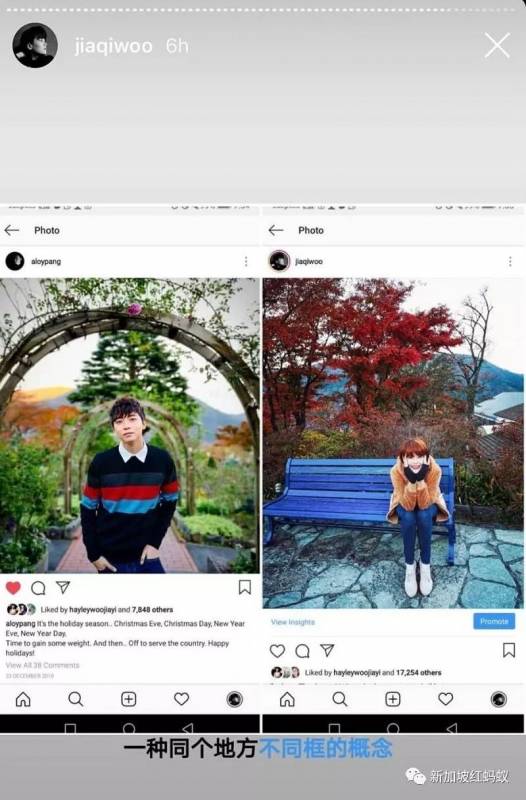Screen dimensions: 526x800
Task: Save the jiaqiwoo post with bookmark icon
Action: (509, 650)
